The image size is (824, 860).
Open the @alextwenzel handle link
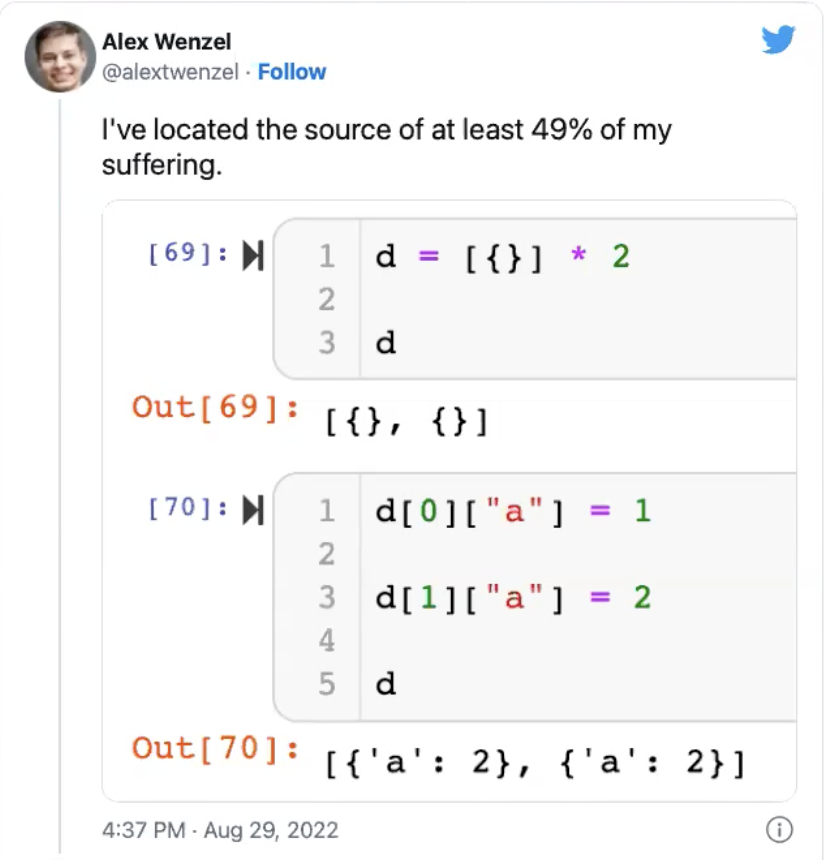171,72
